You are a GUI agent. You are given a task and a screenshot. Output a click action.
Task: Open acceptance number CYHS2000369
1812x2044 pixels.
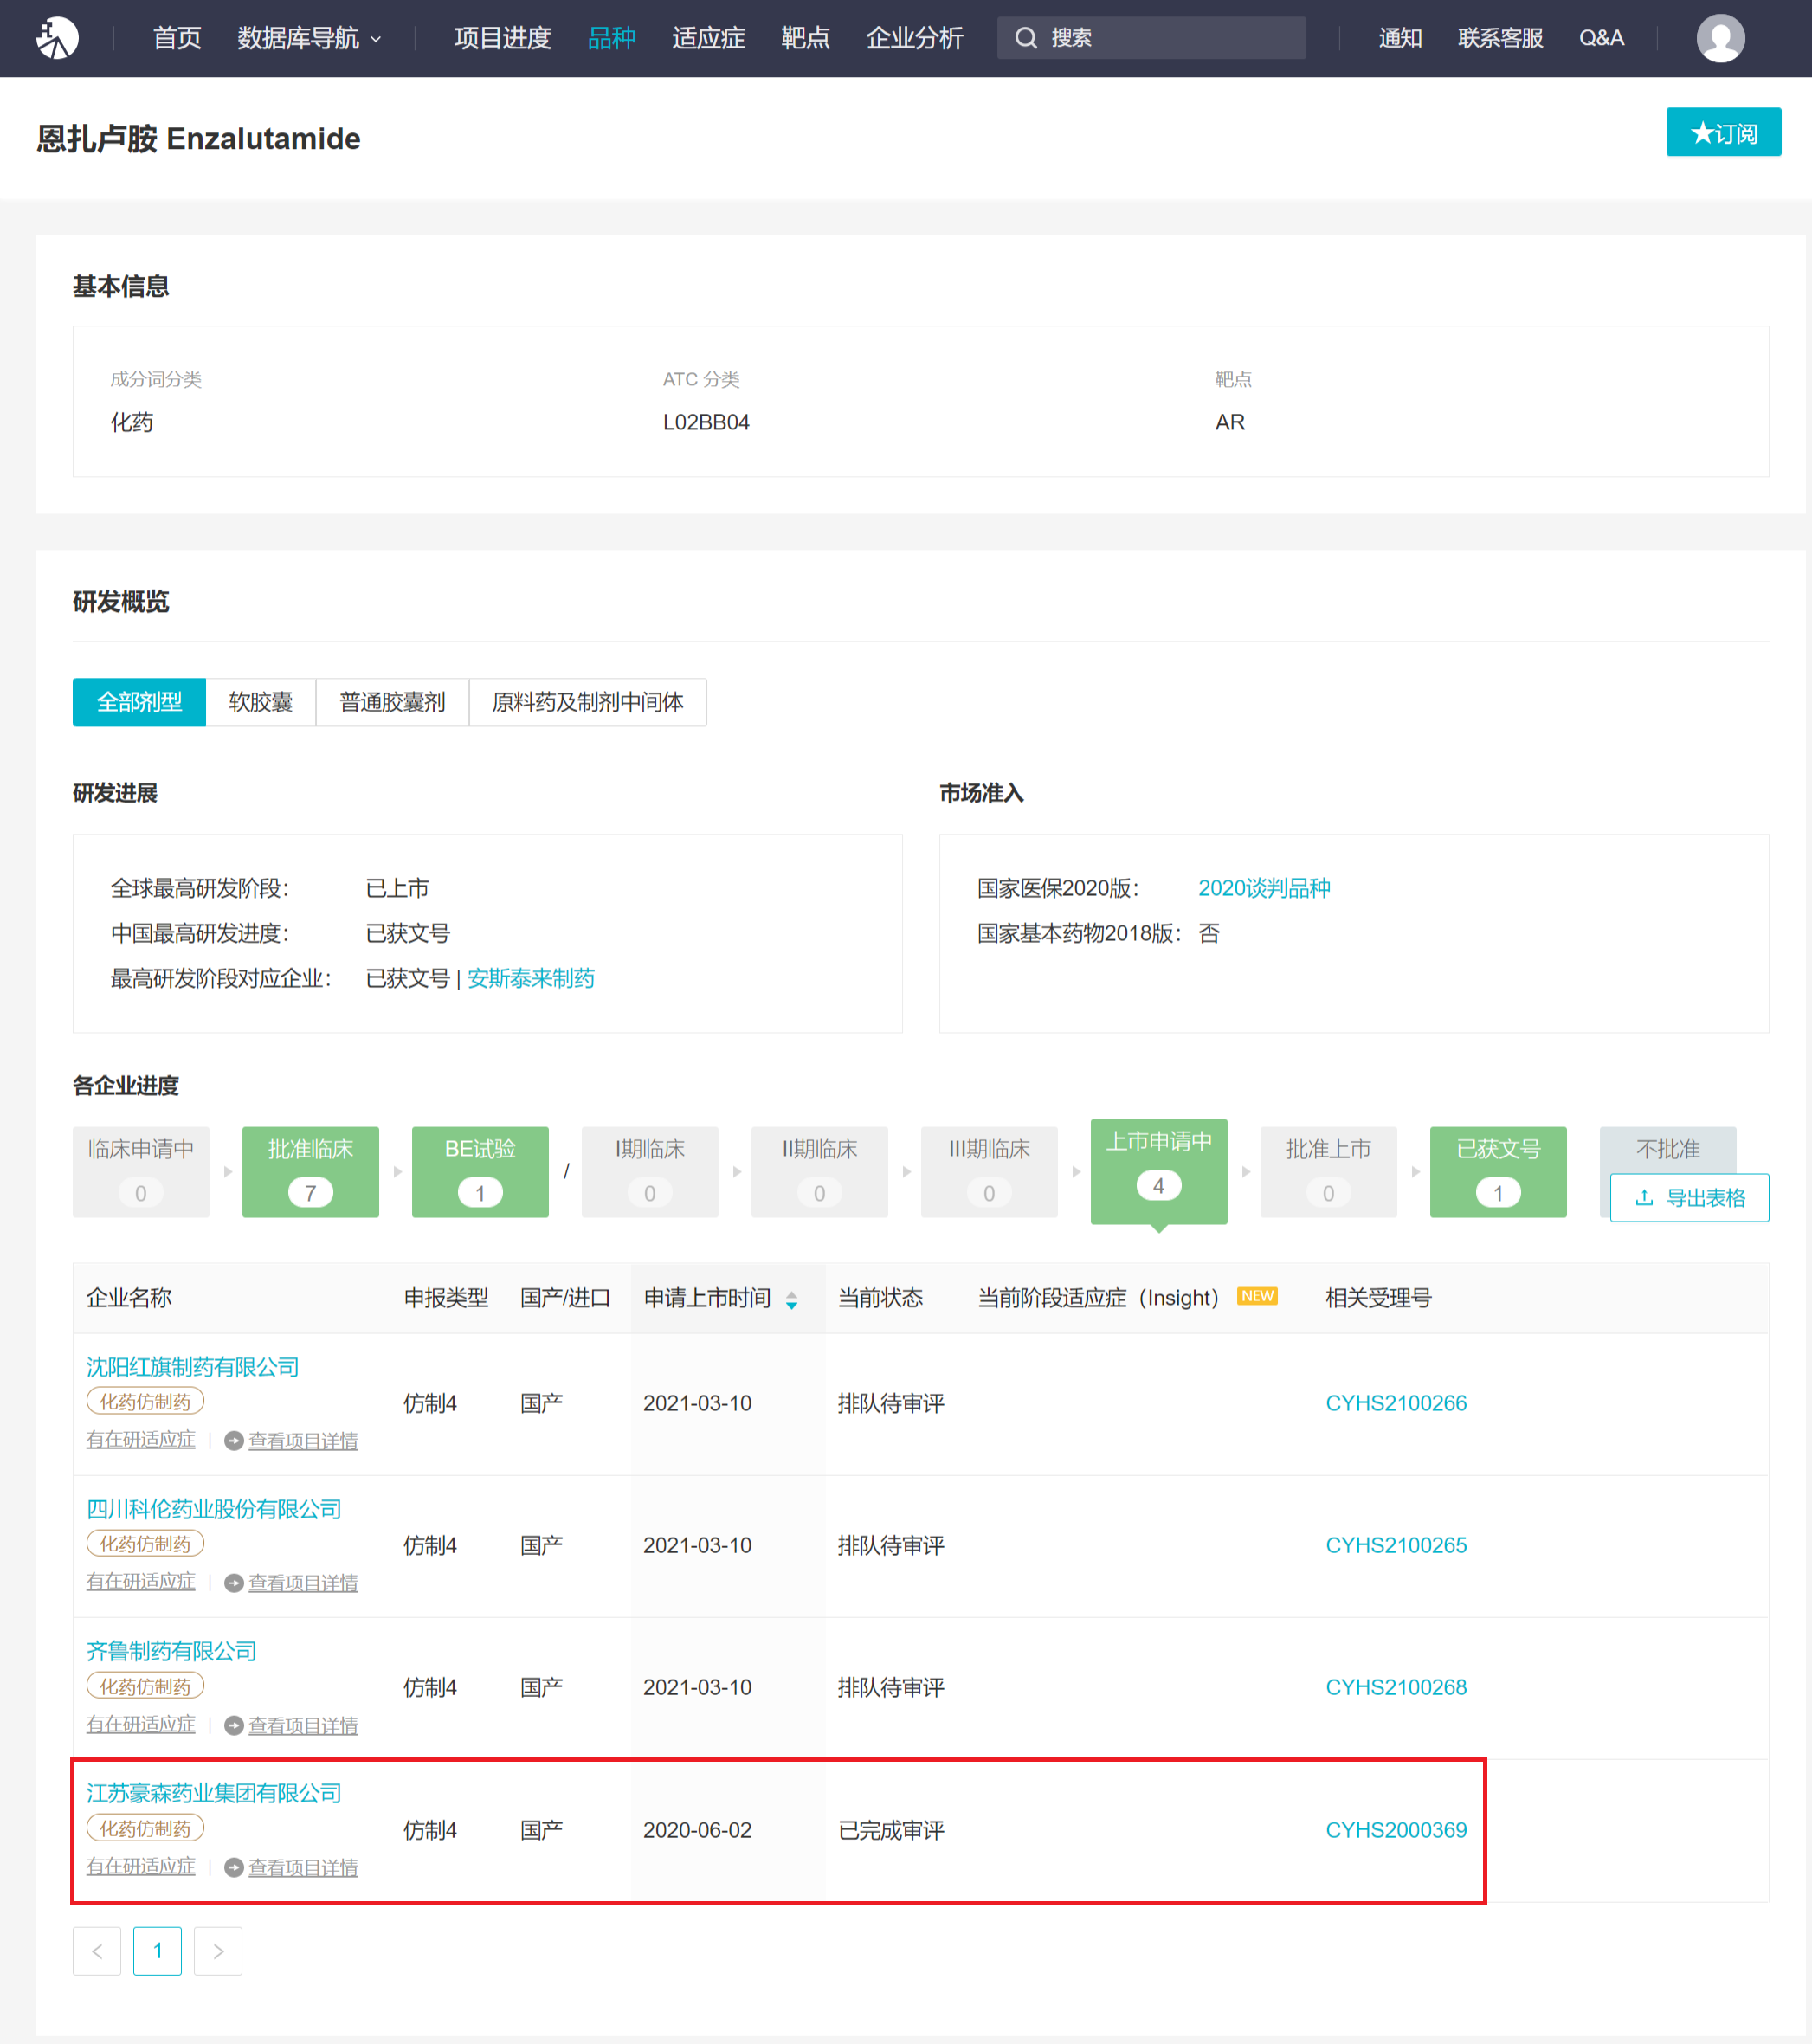tap(1396, 1830)
